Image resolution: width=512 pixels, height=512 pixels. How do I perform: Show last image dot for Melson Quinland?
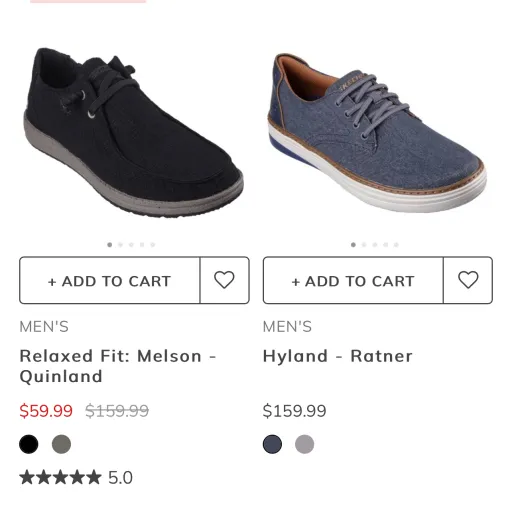pyautogui.click(x=153, y=245)
